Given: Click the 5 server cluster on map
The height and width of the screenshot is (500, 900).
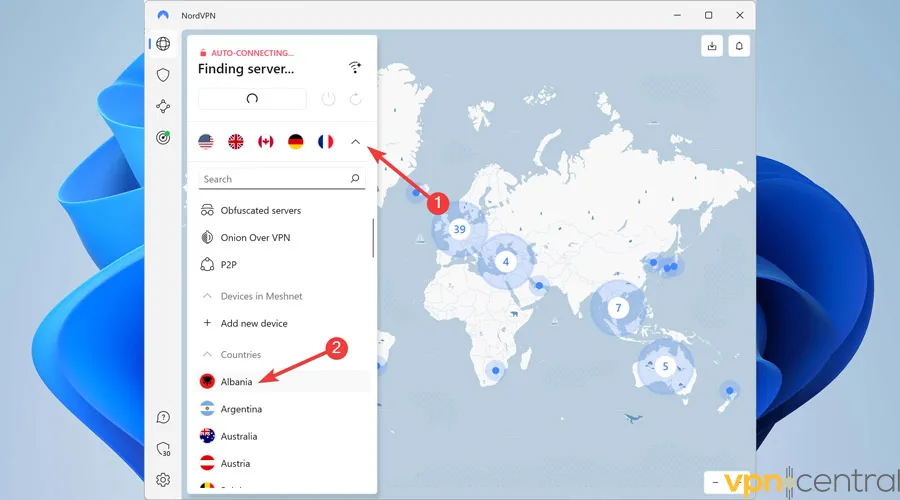Looking at the screenshot, I should click(x=665, y=366).
